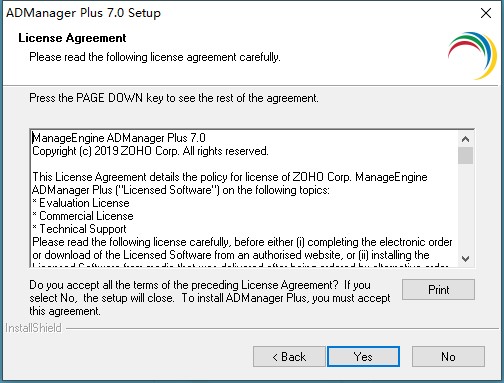Click the Copyright 2019 ZOHO Corp line
The width and height of the screenshot is (504, 383).
pyautogui.click(x=150, y=151)
